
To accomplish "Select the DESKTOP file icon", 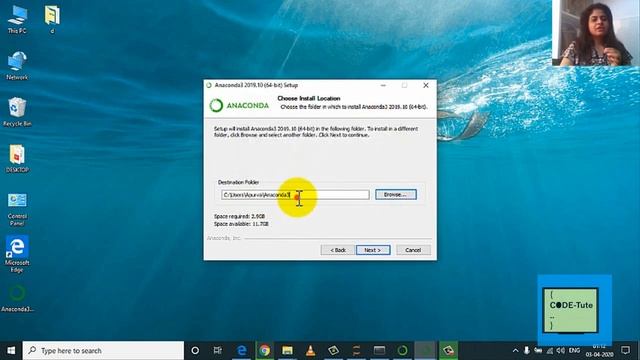I will coord(17,158).
